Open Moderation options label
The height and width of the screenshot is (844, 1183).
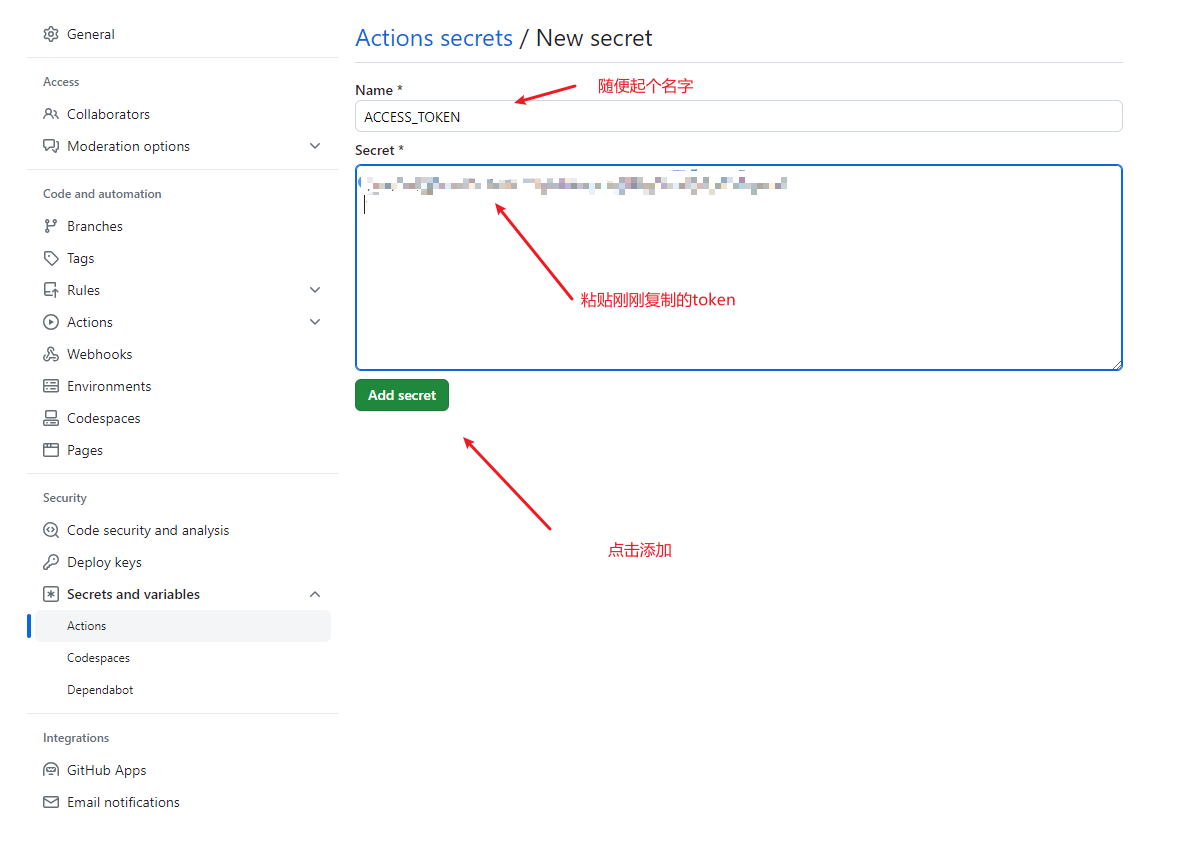pos(128,146)
